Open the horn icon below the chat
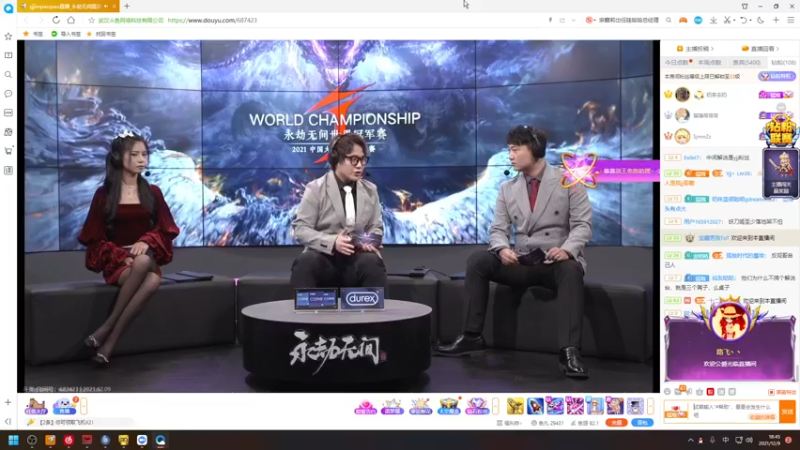This screenshot has width=800, height=450. [689, 391]
